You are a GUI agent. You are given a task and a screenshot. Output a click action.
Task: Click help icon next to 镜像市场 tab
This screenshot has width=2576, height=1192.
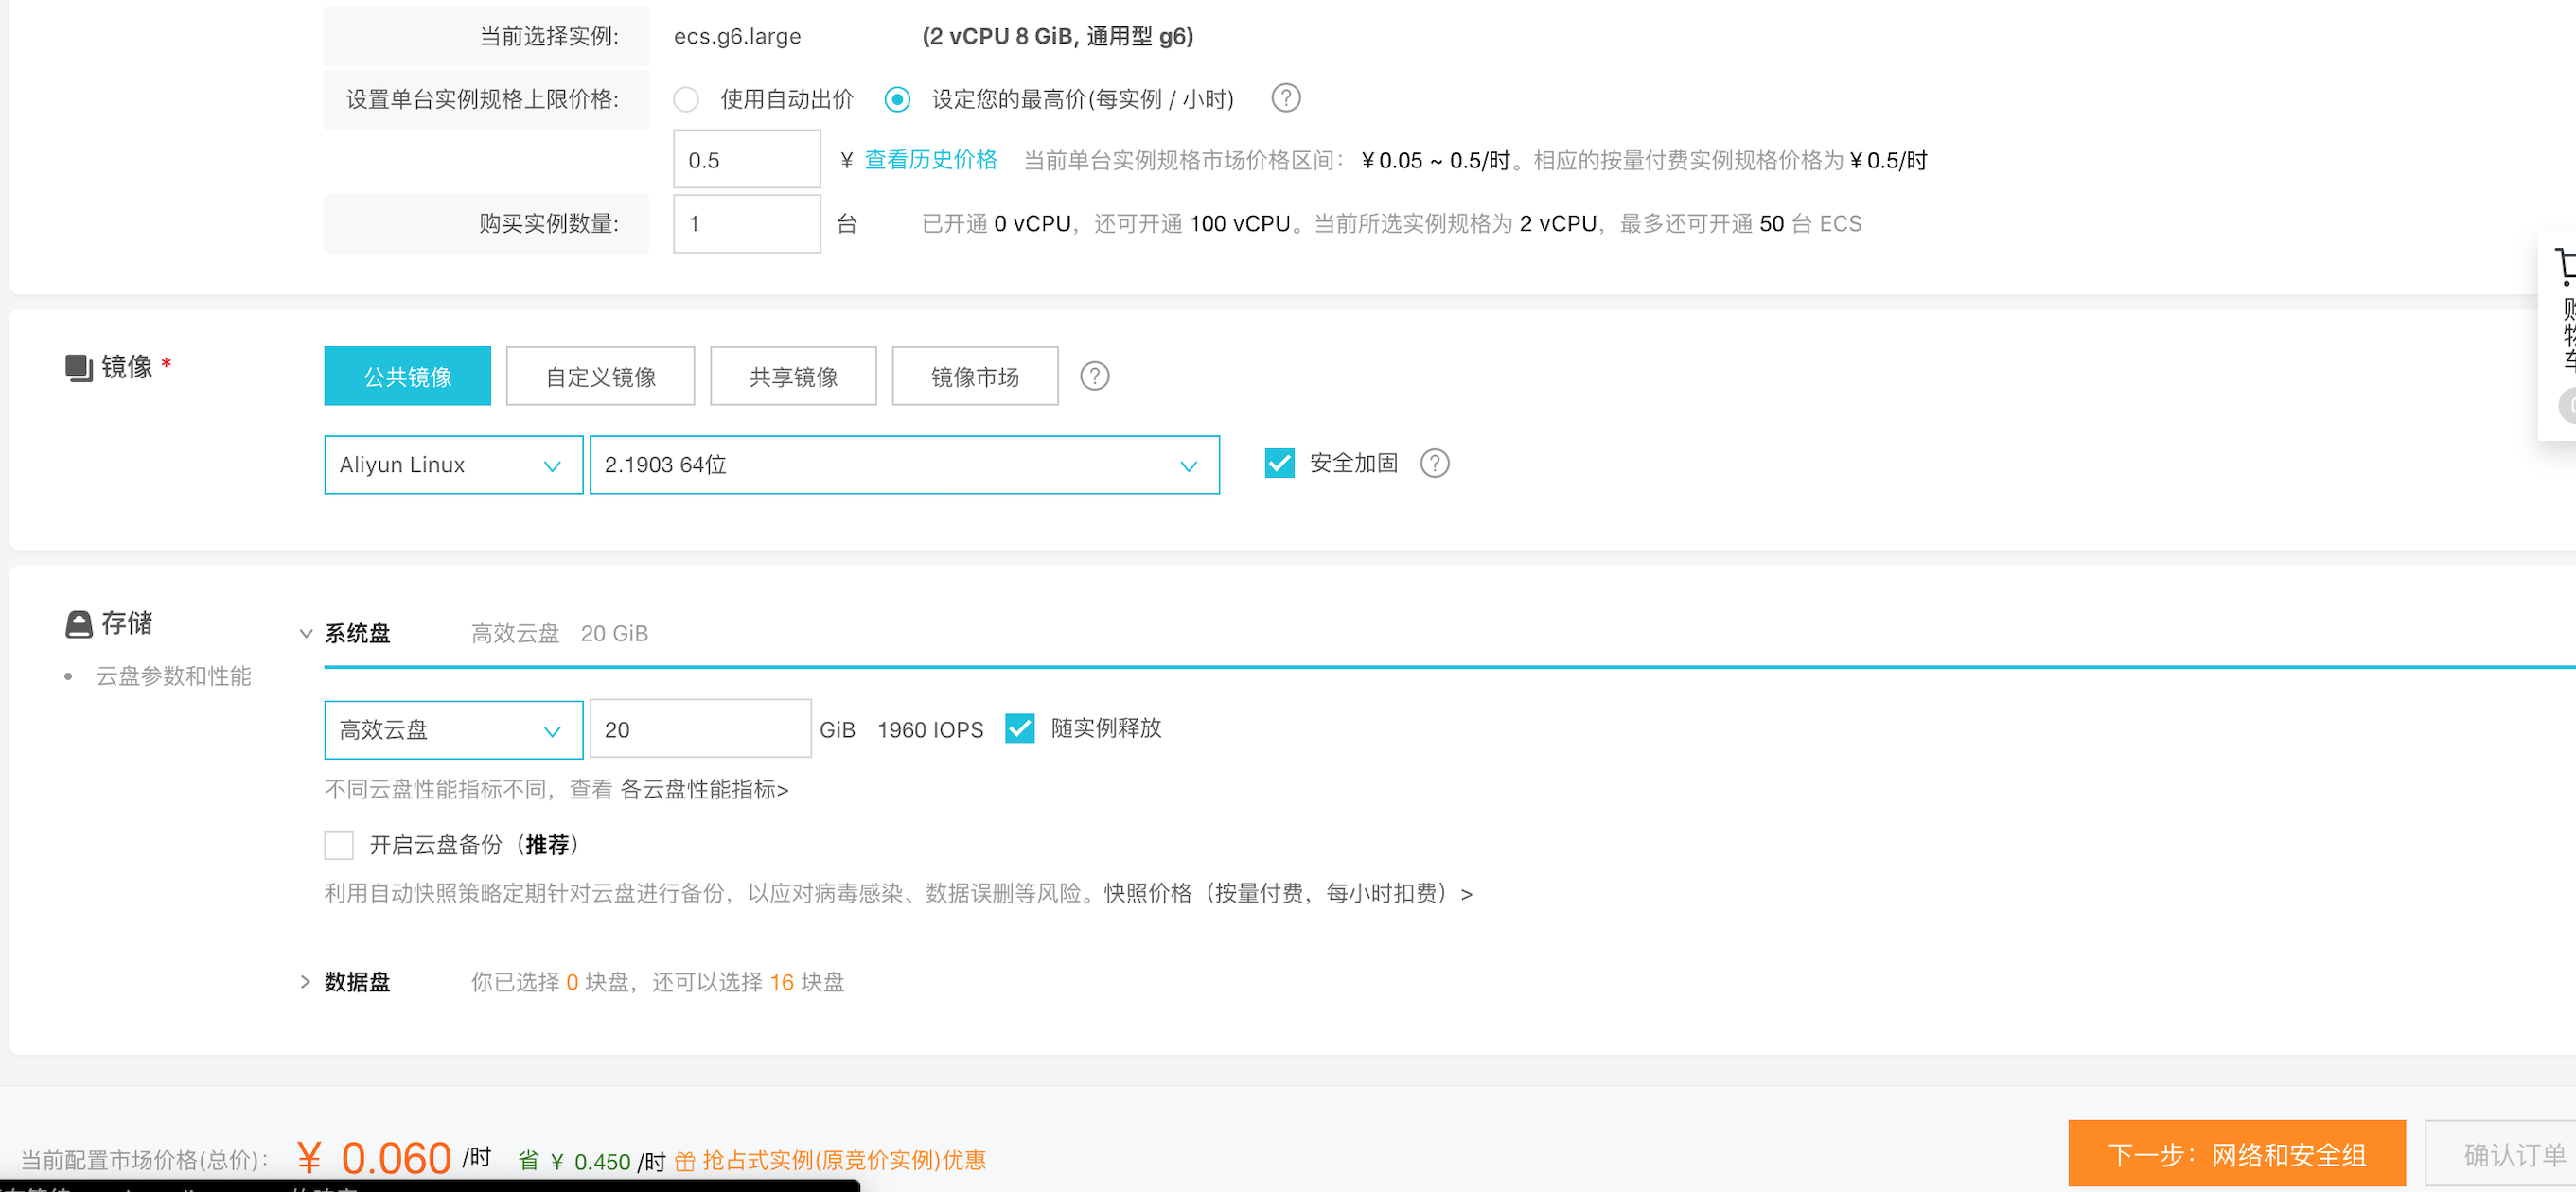click(x=1094, y=376)
